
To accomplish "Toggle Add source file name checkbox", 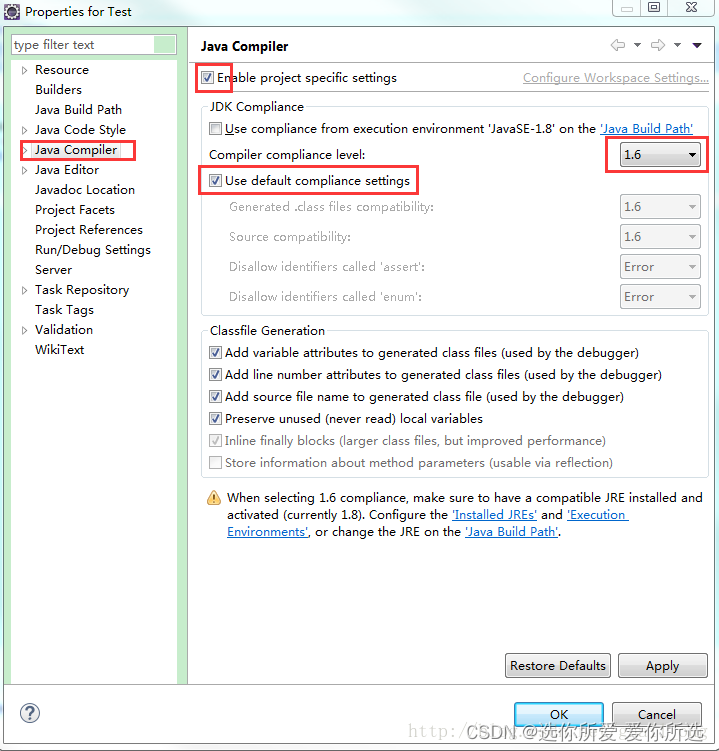I will [x=215, y=397].
